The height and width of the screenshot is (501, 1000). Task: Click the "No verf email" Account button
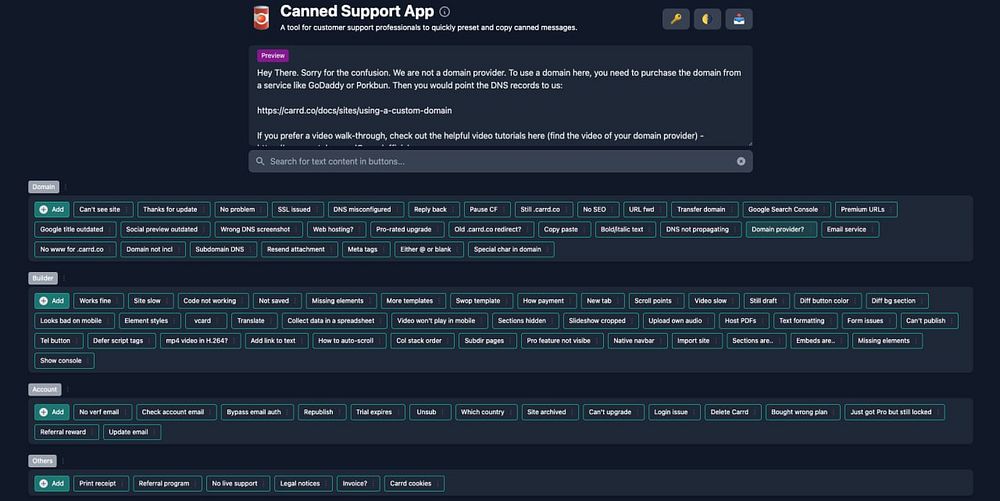click(103, 412)
